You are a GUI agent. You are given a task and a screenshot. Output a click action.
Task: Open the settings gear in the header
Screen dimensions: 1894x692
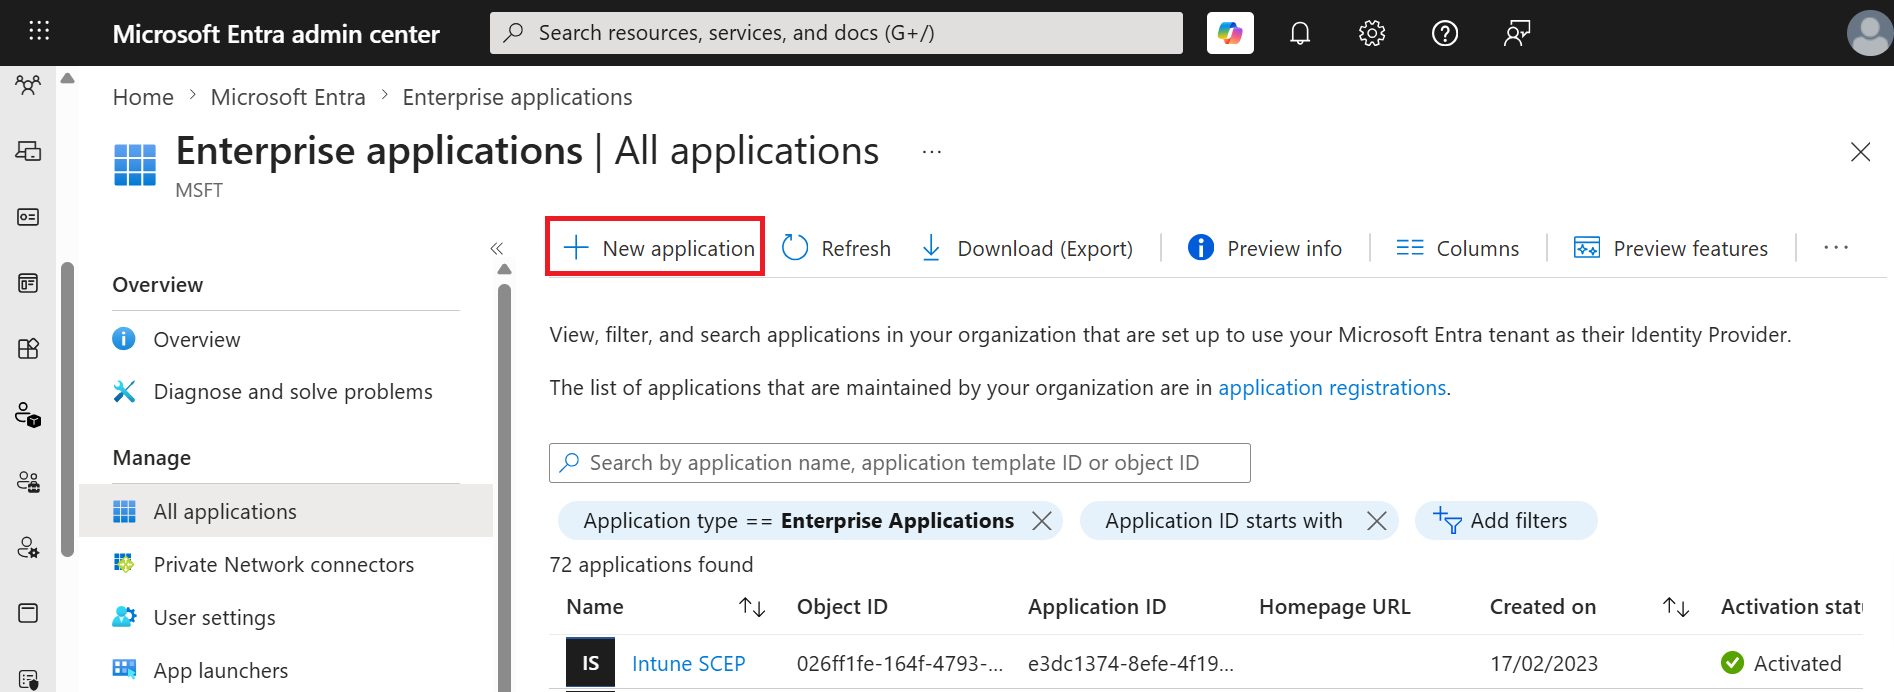point(1372,33)
